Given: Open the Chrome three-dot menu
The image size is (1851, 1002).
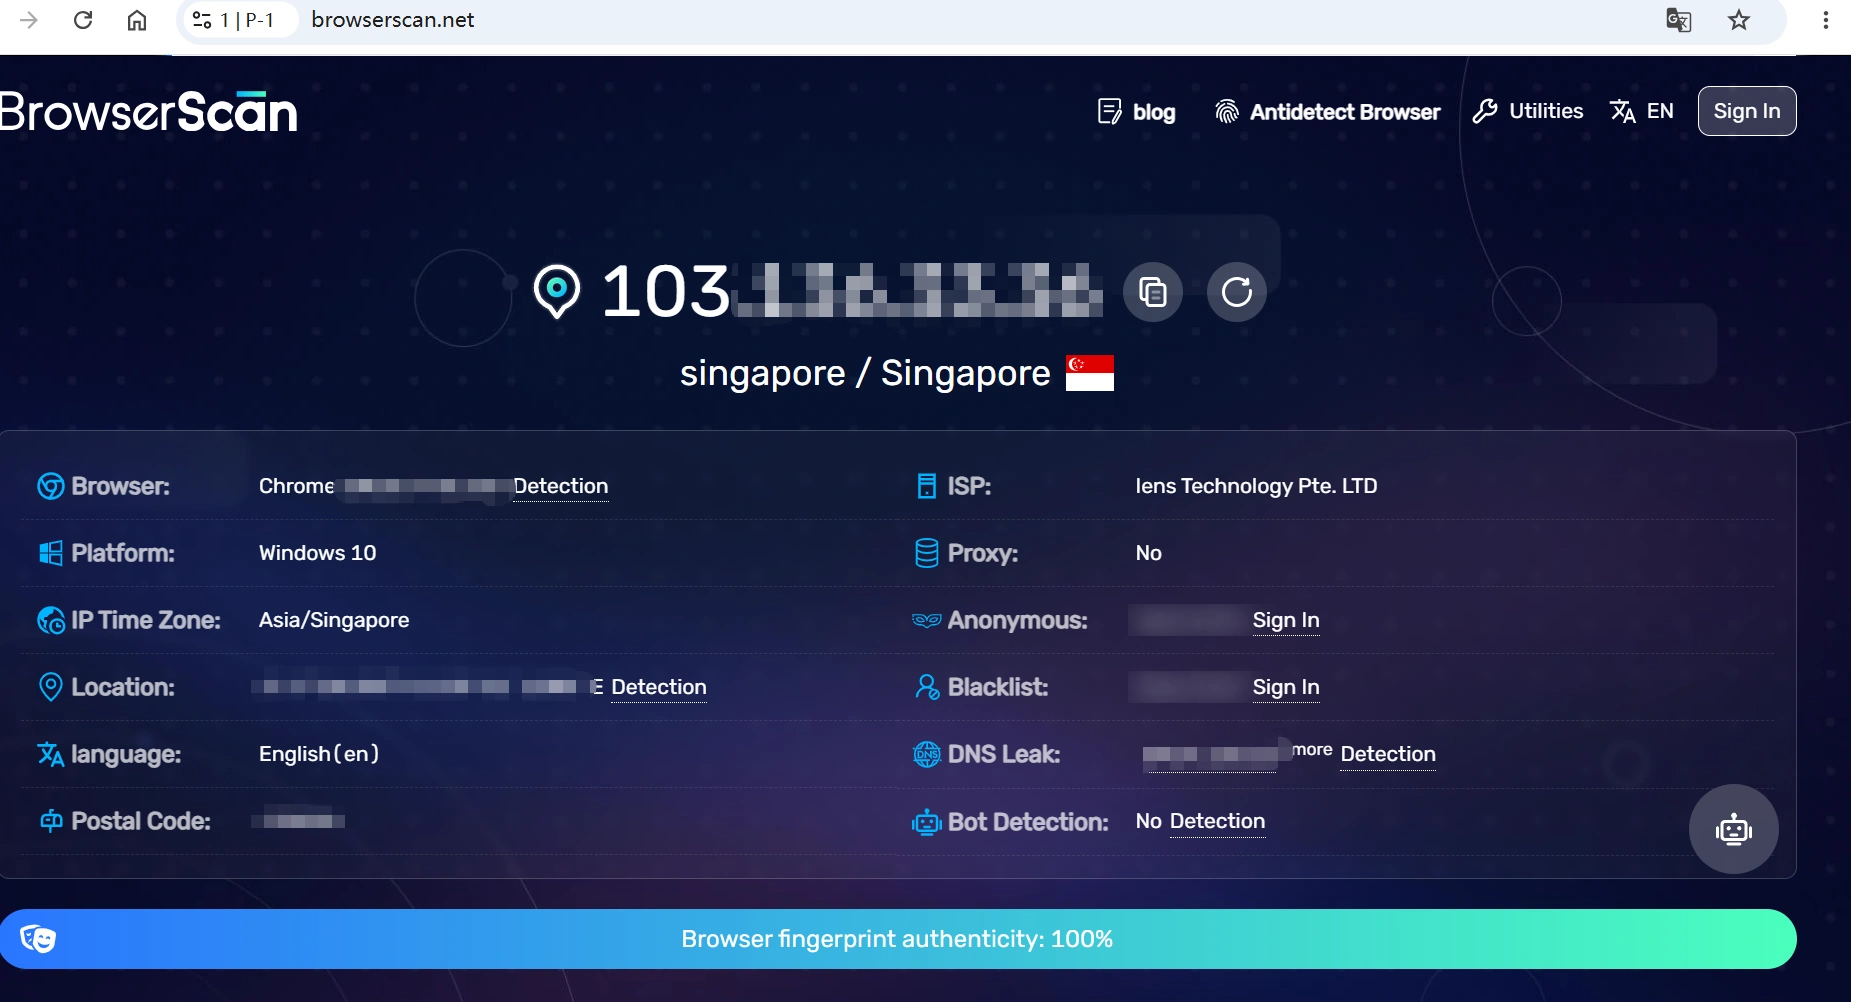Looking at the screenshot, I should point(1826,20).
